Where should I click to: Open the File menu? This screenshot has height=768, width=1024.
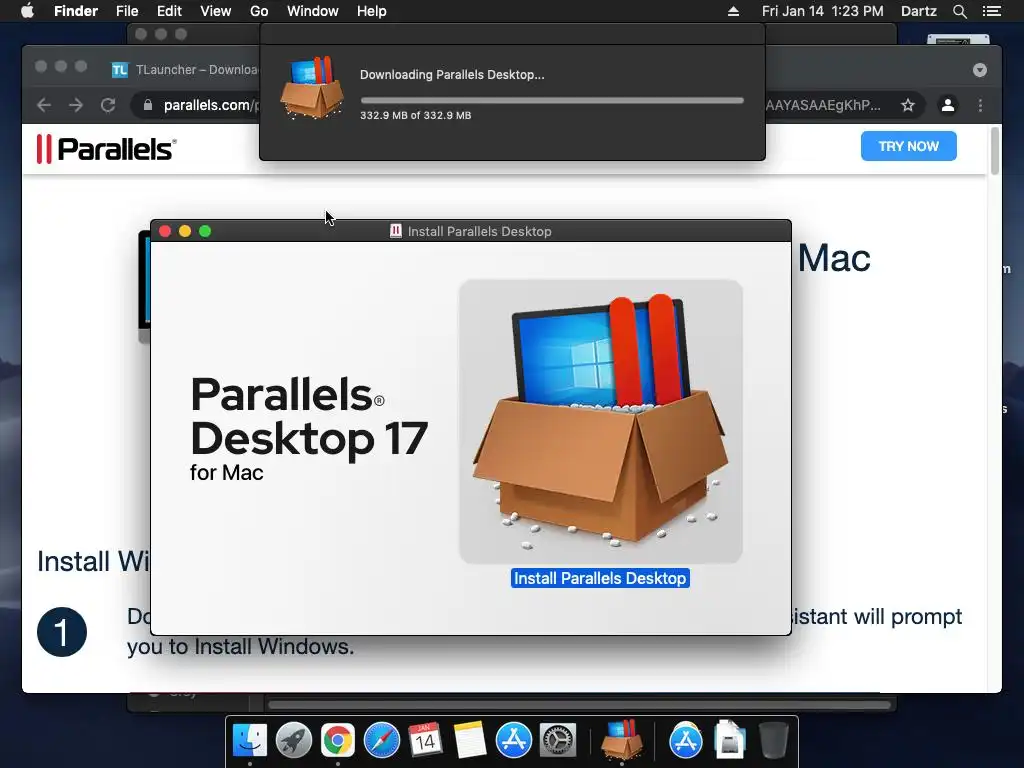point(127,11)
